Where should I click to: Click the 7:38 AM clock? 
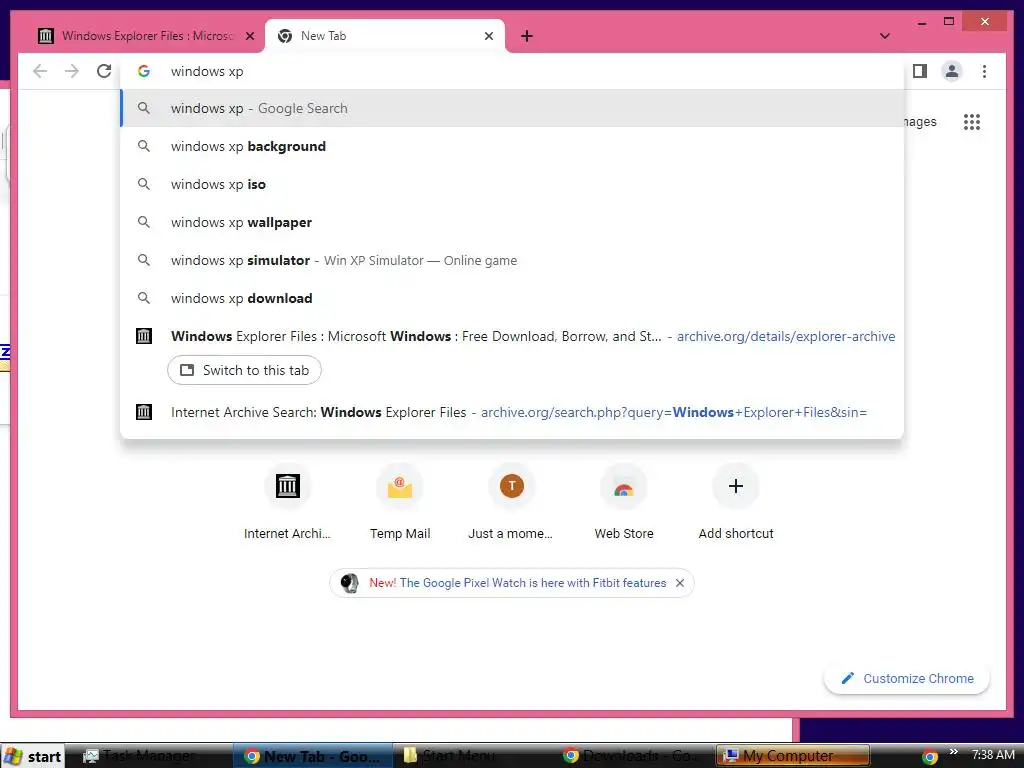coord(993,755)
